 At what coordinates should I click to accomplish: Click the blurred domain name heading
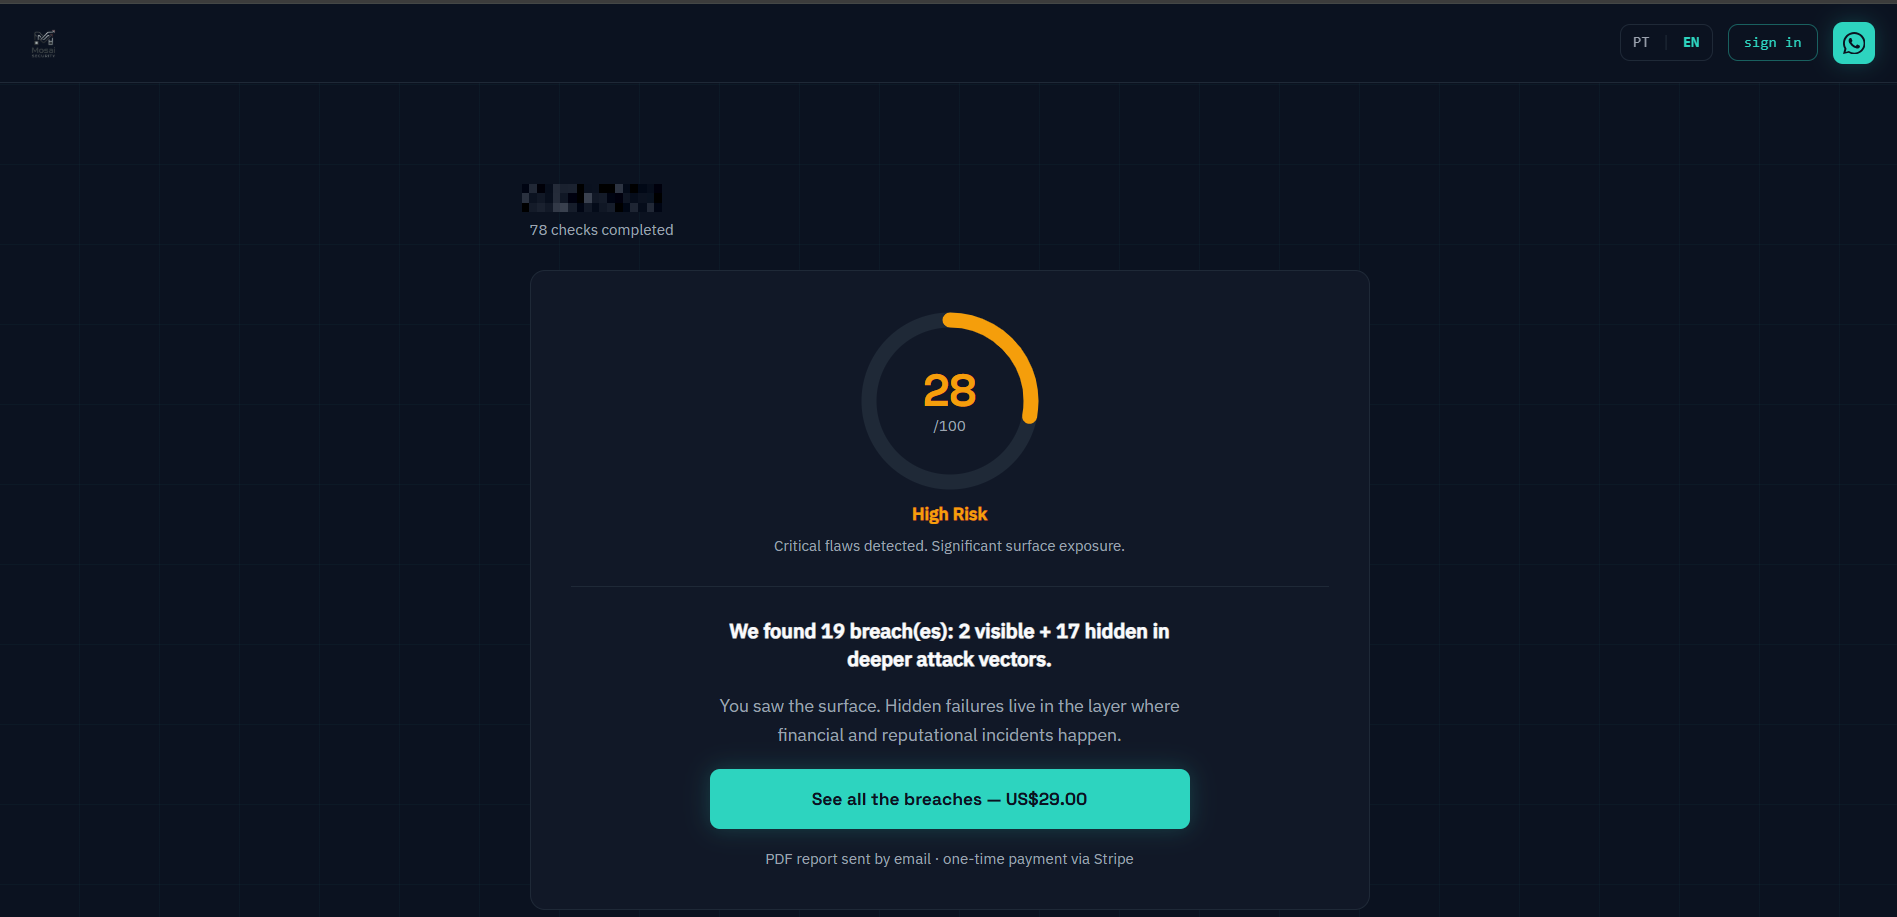click(592, 198)
